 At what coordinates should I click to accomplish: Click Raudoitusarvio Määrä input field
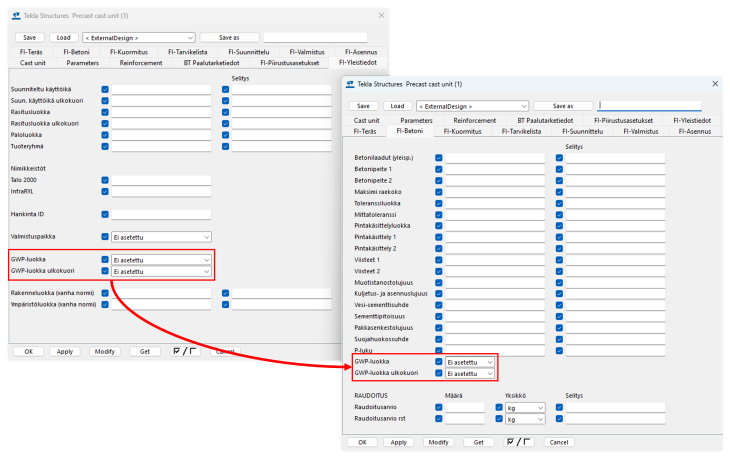[x=465, y=407]
